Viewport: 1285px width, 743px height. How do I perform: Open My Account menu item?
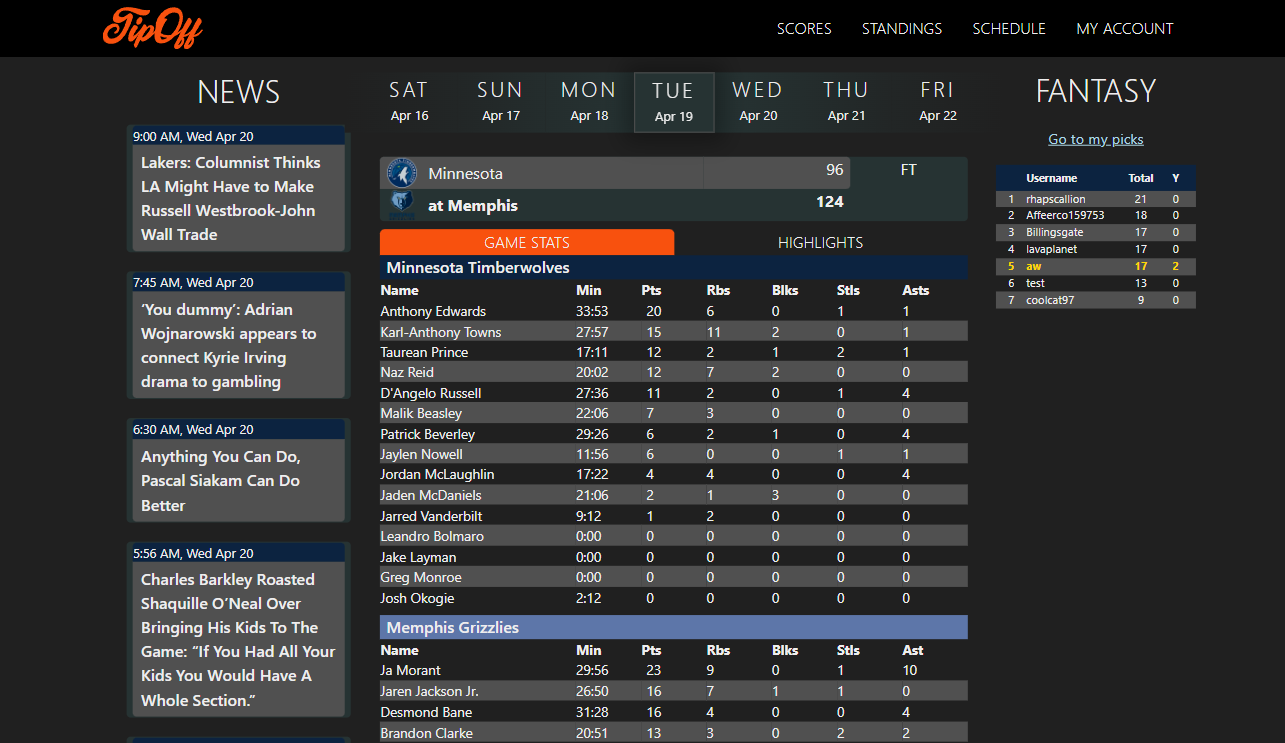click(x=1125, y=29)
